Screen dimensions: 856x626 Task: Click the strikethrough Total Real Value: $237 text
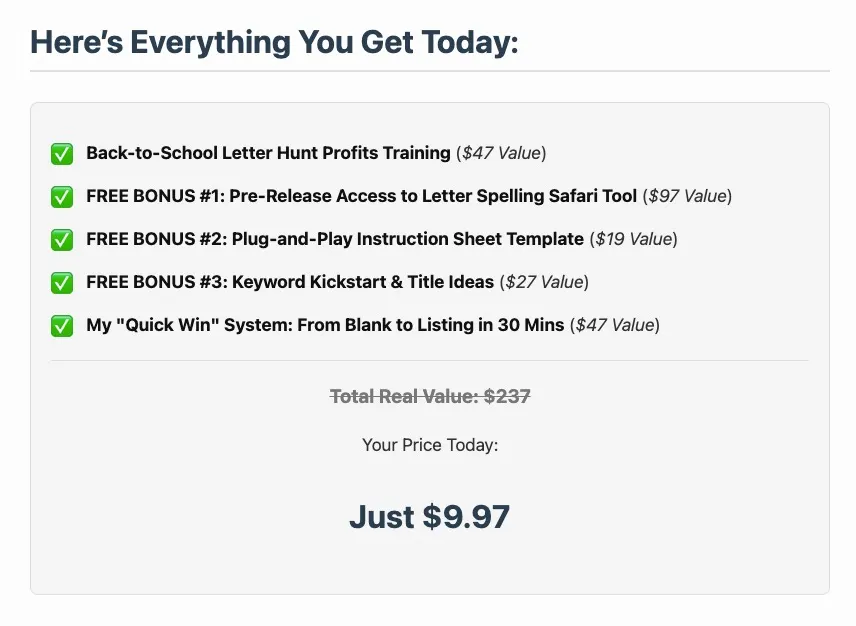(430, 396)
